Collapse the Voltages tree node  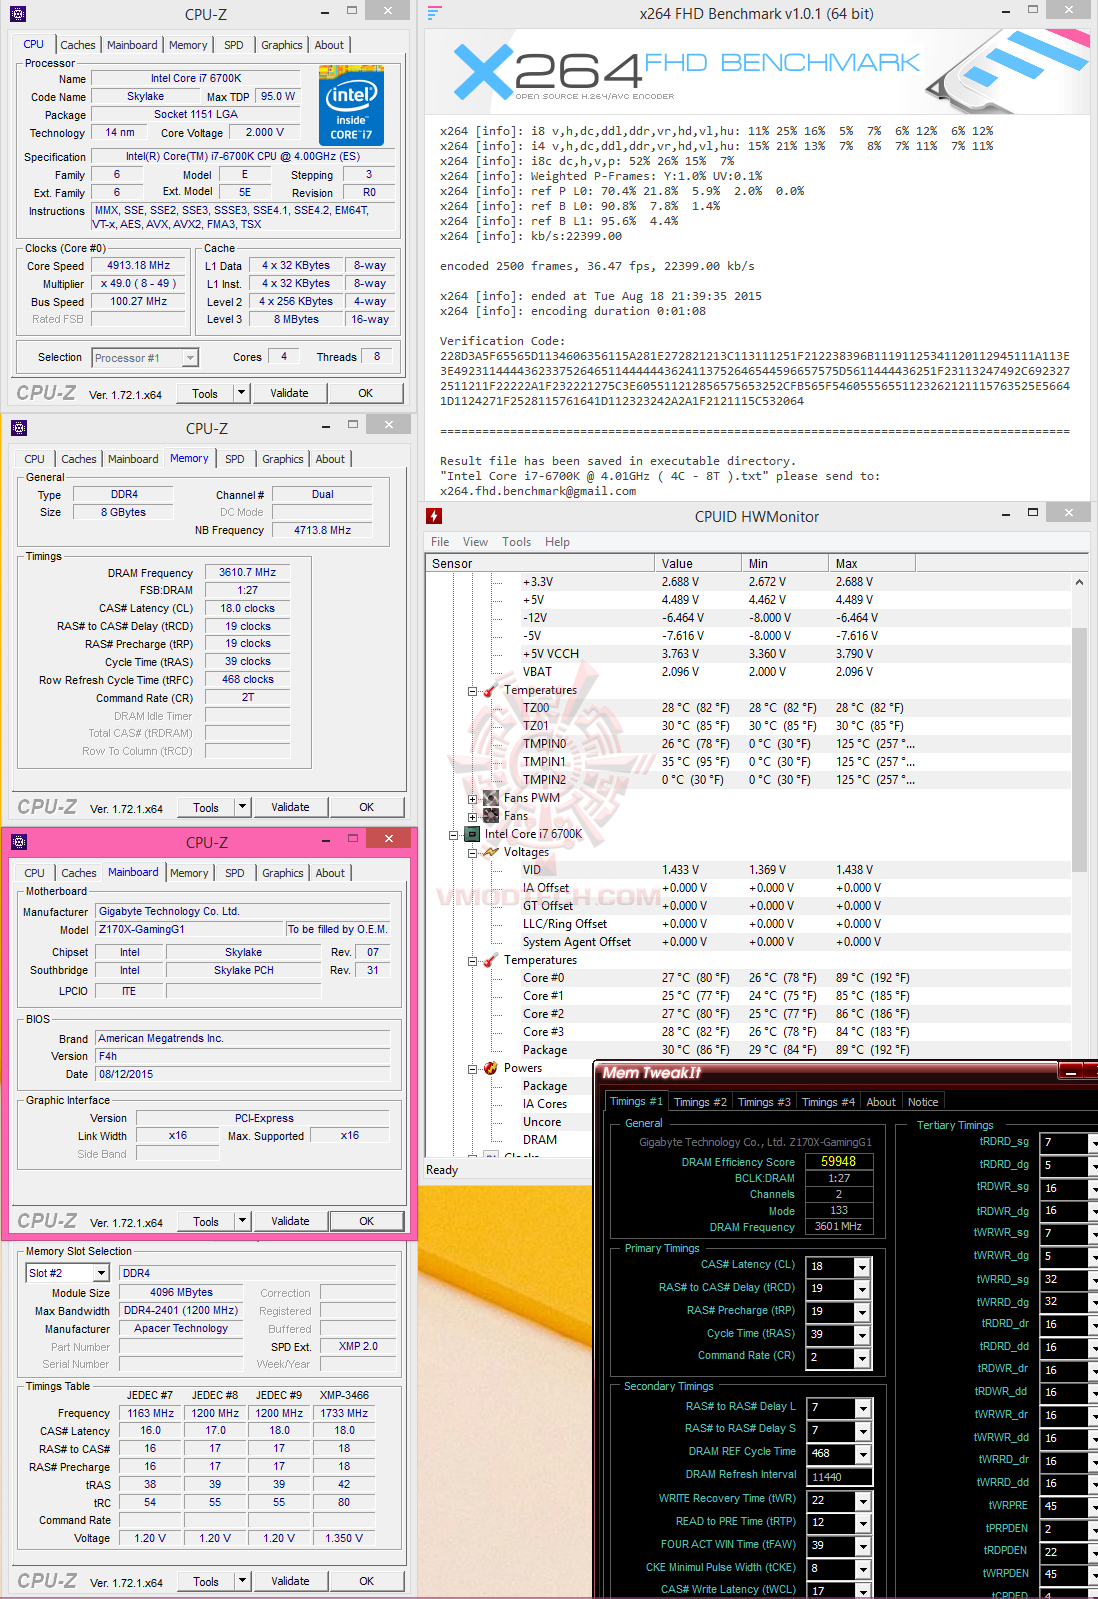pyautogui.click(x=472, y=853)
